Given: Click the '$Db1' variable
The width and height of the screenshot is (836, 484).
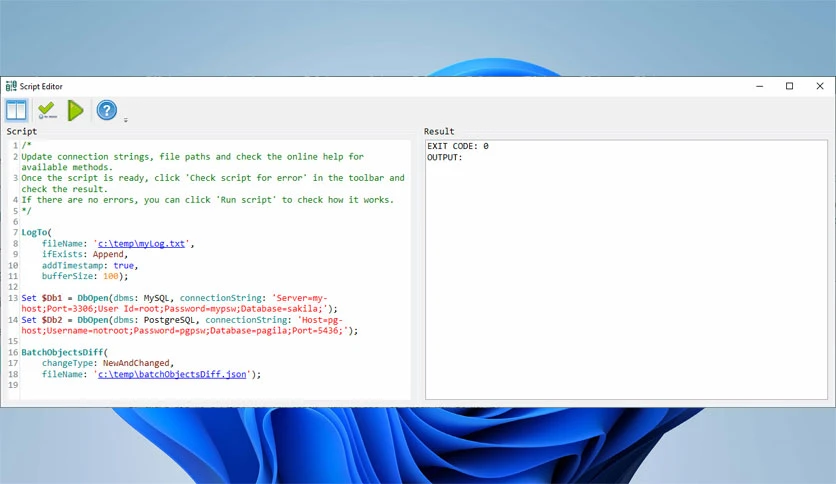Looking at the screenshot, I should (52, 298).
